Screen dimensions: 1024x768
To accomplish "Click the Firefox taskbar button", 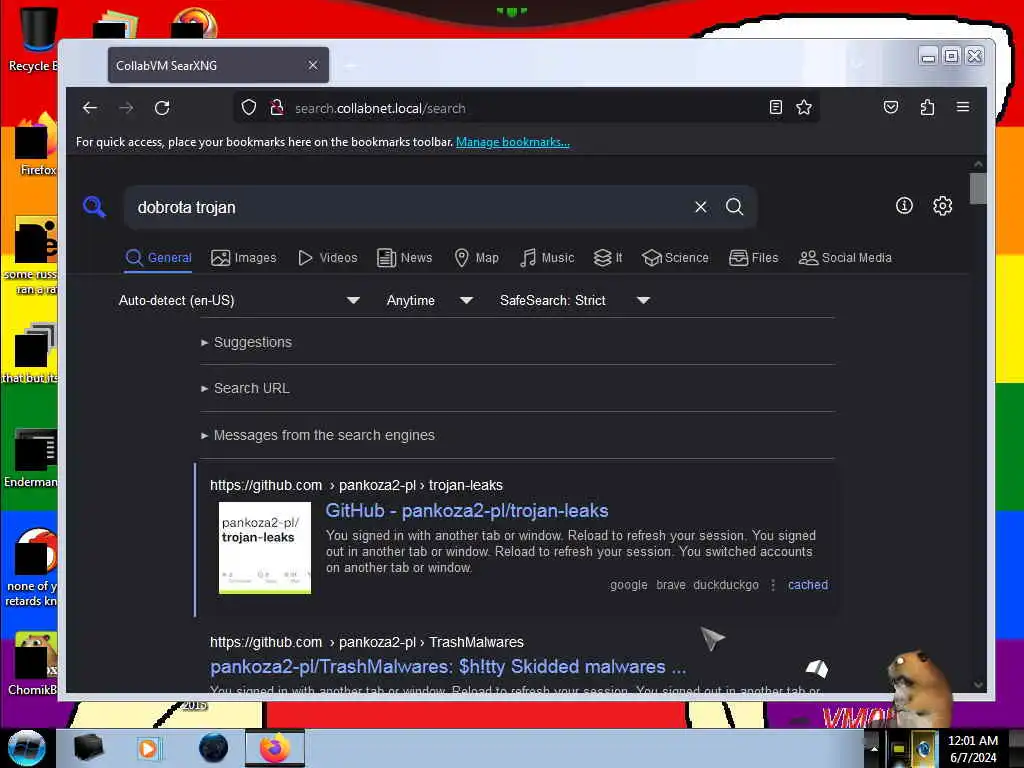I will click(274, 748).
